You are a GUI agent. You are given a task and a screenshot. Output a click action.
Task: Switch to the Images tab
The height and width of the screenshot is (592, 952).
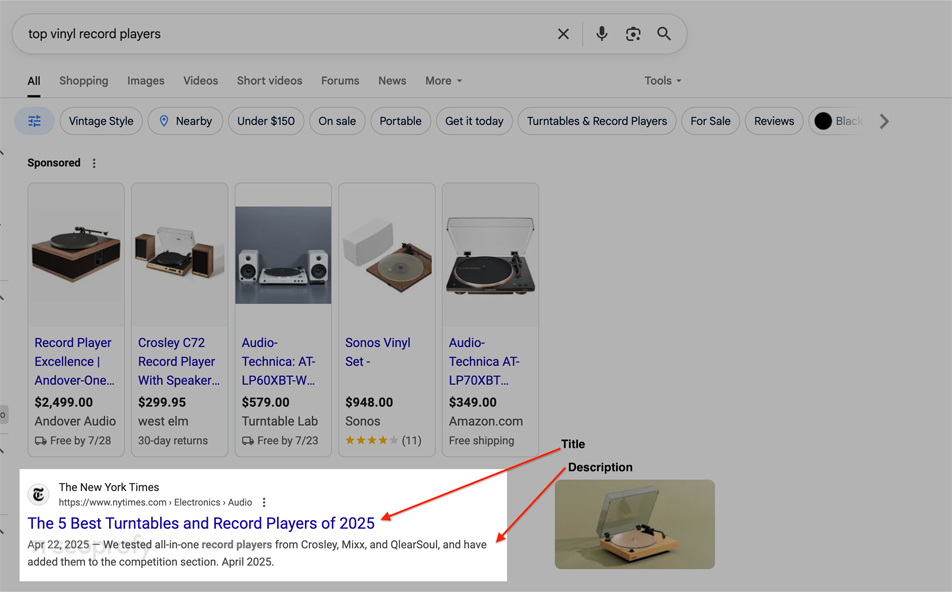click(x=146, y=81)
